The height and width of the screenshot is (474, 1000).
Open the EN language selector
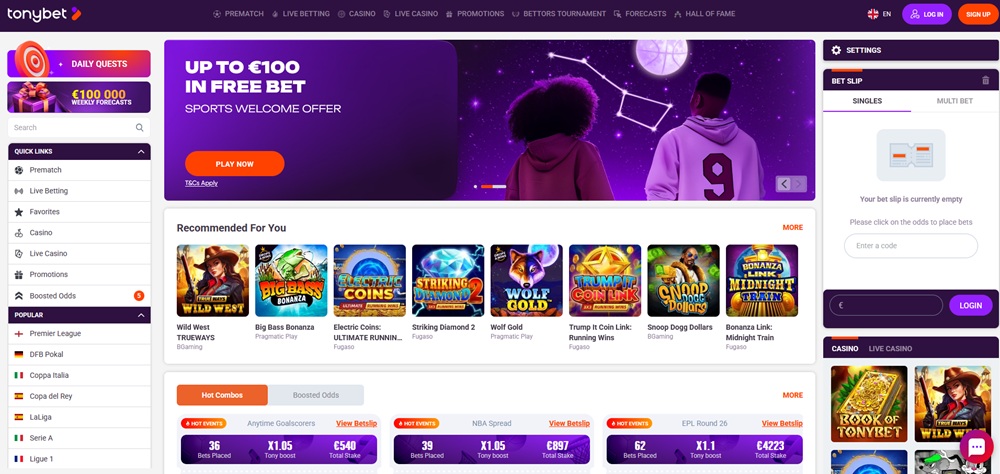coord(879,14)
